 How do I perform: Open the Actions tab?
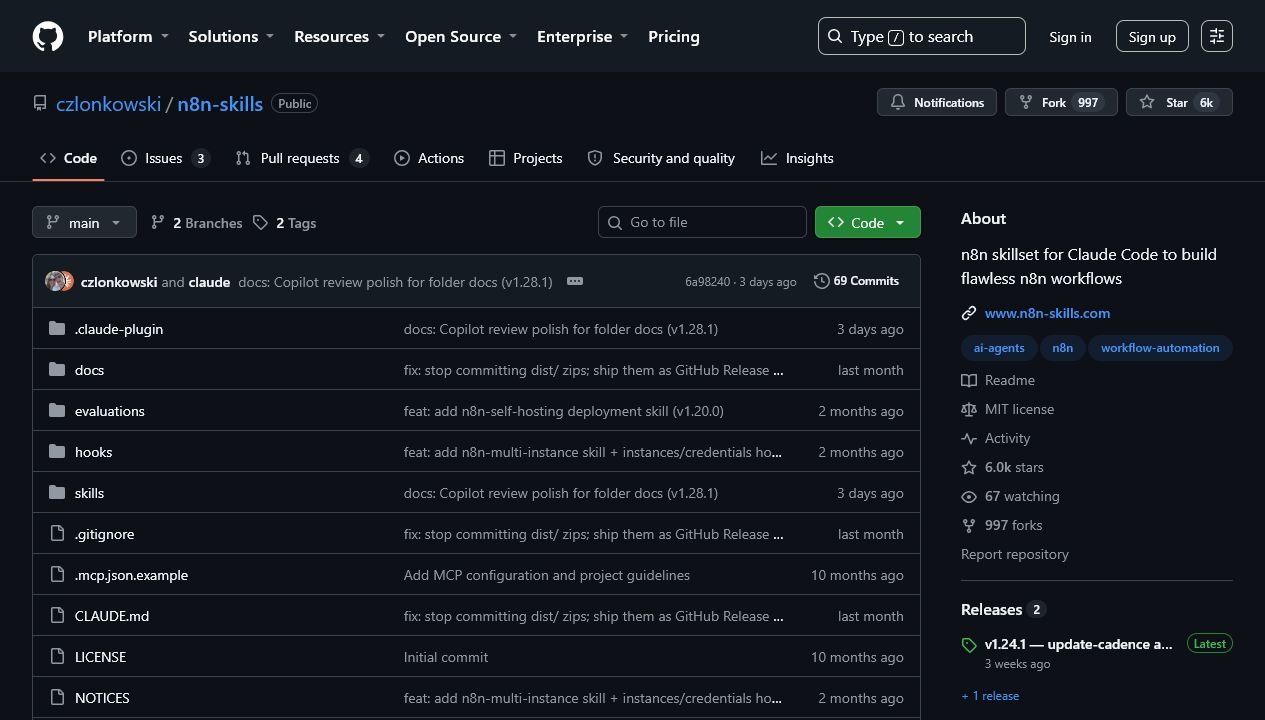pyautogui.click(x=429, y=158)
